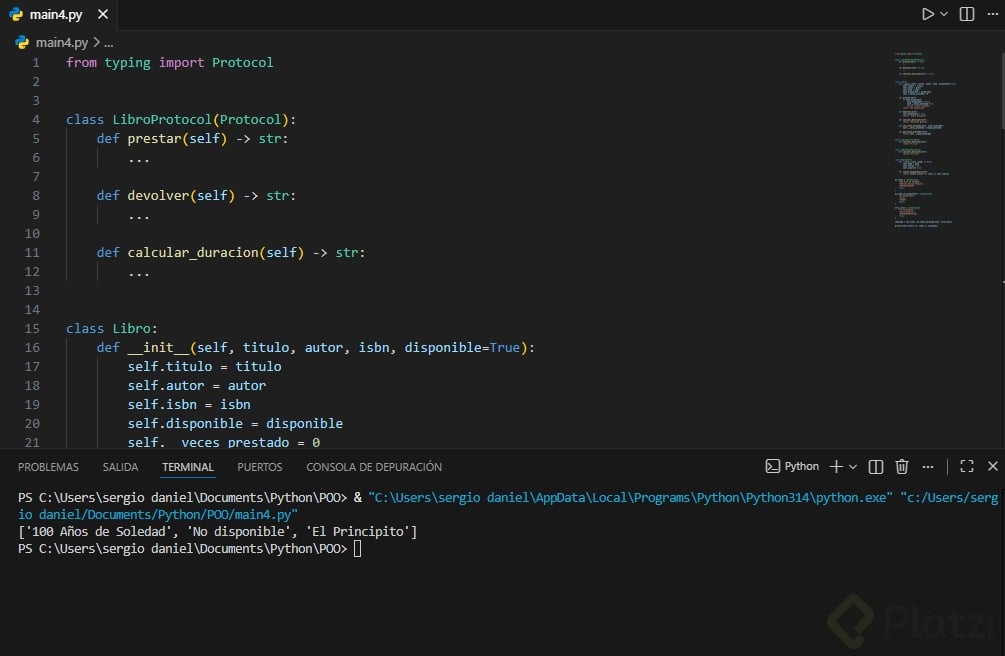Open the SALIDA output tab
The height and width of the screenshot is (656, 1005).
120,467
